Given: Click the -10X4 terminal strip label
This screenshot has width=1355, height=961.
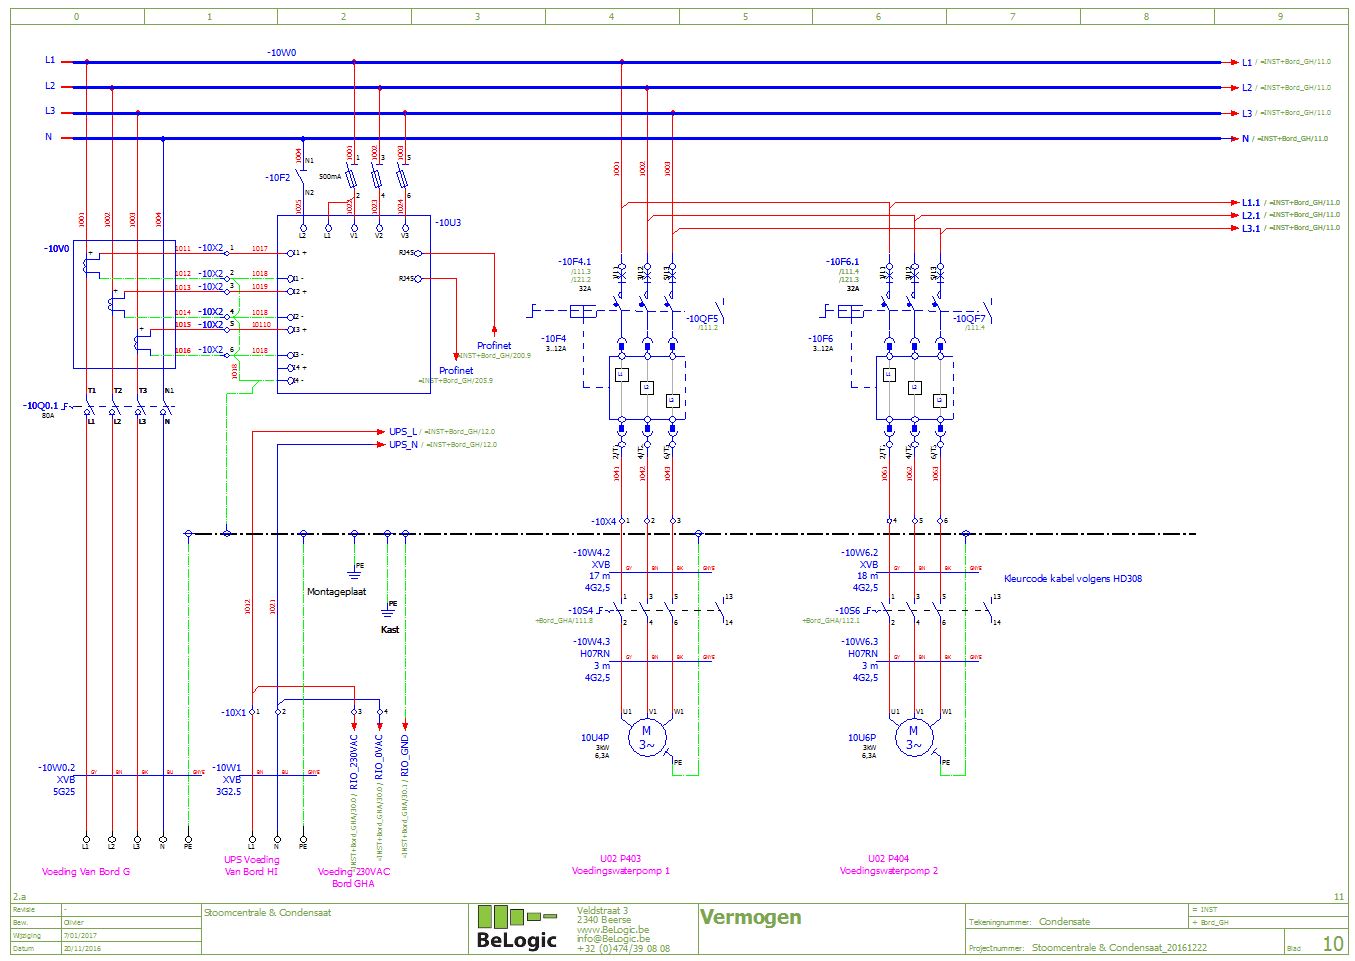Looking at the screenshot, I should coord(603,522).
